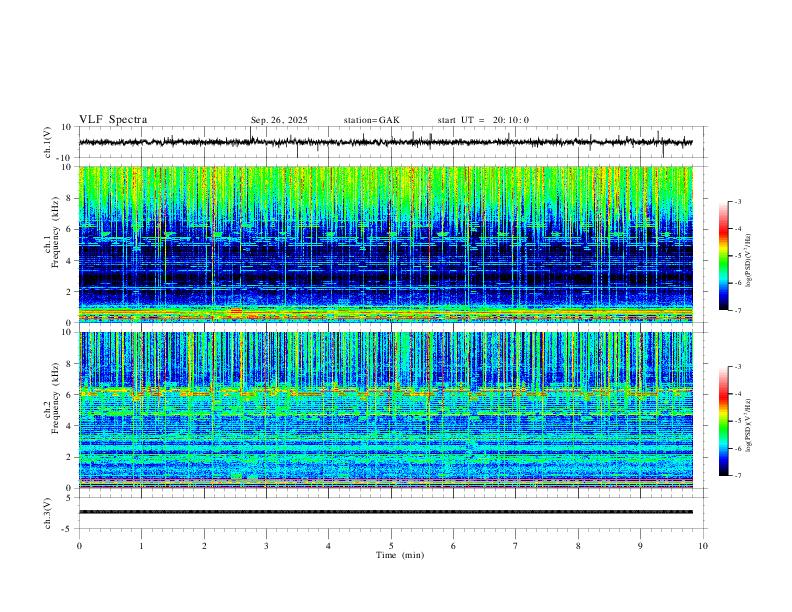The width and height of the screenshot is (792, 612).
Task: Click time axis tick label '4'
Action: 329,546
